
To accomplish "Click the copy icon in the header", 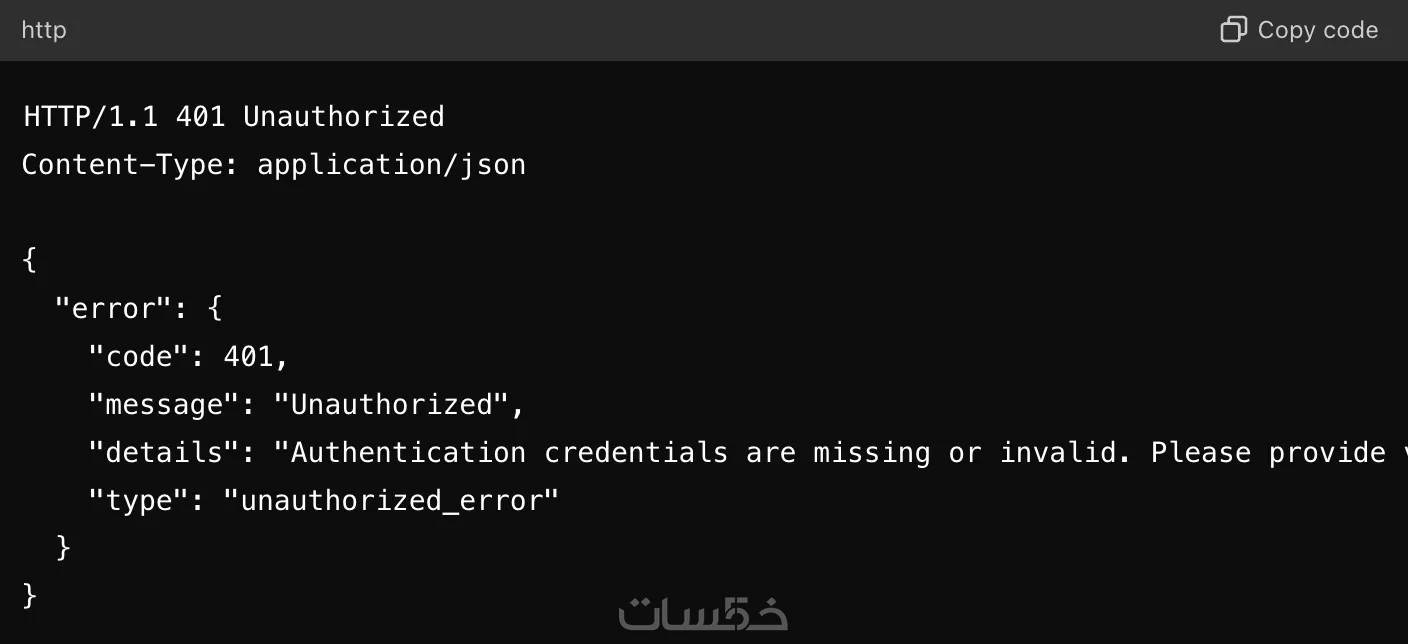I will [x=1233, y=30].
